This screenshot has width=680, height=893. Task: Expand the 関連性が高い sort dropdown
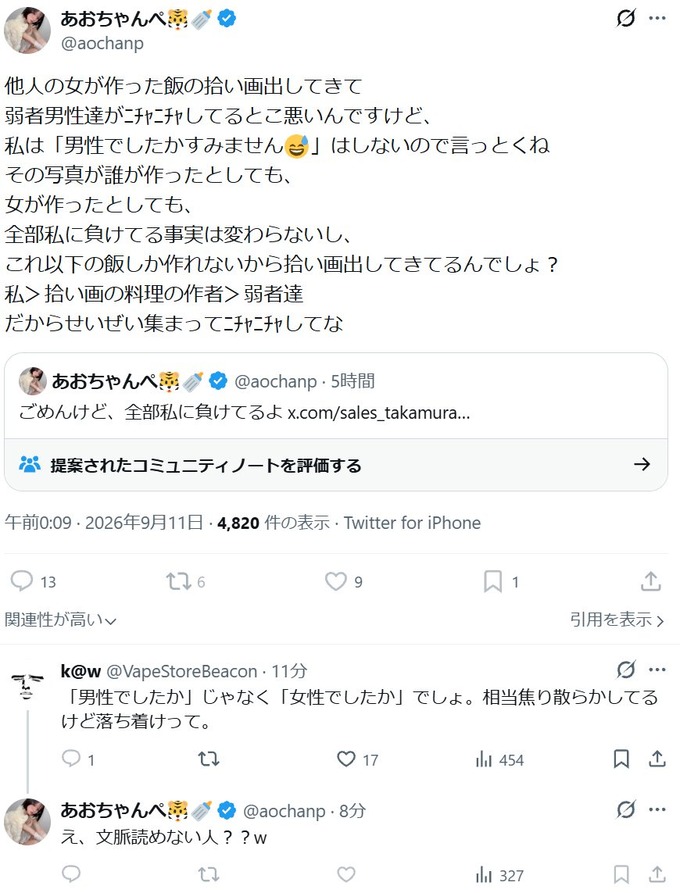60,620
